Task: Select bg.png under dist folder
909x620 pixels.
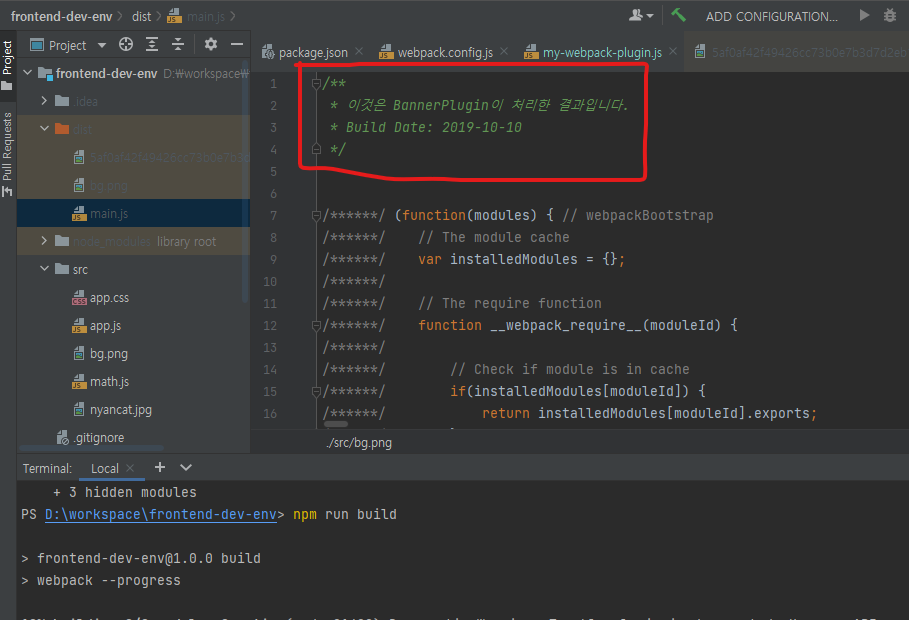Action: pyautogui.click(x=133, y=186)
